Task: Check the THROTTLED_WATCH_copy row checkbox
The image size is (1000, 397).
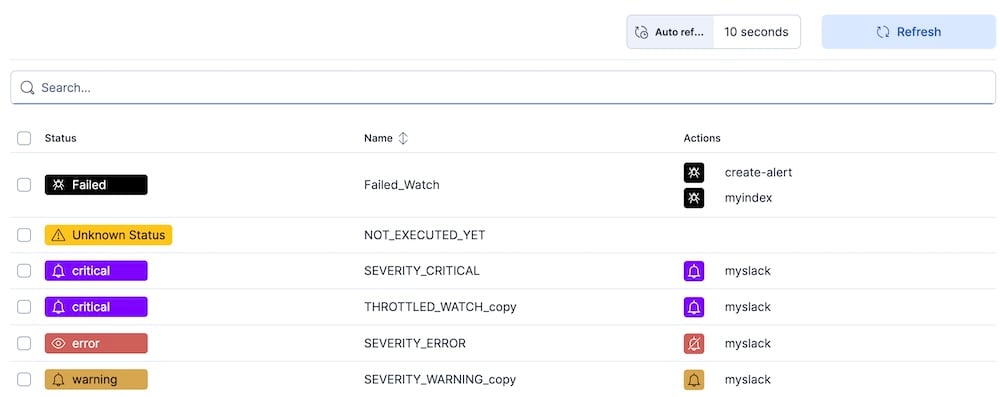Action: point(24,307)
